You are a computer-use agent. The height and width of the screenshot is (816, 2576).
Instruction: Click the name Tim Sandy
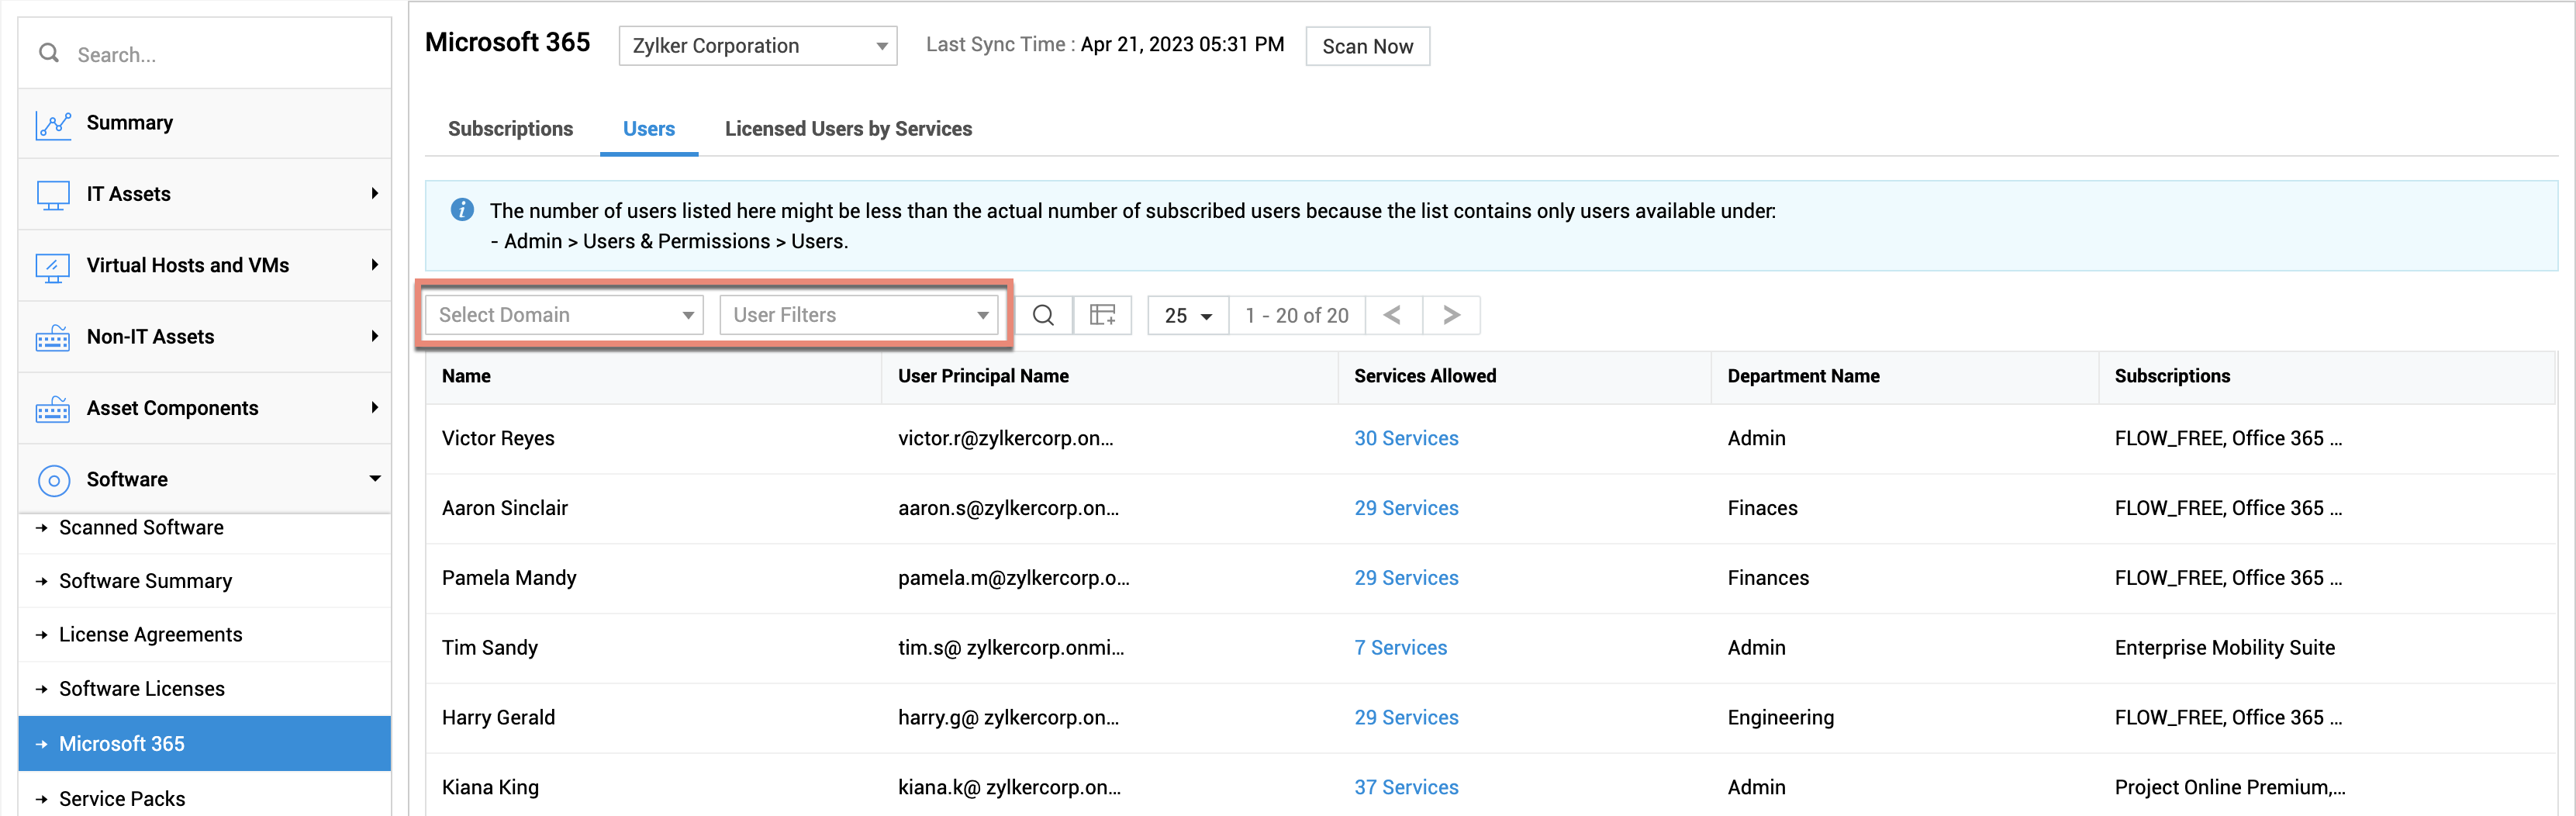(x=490, y=648)
